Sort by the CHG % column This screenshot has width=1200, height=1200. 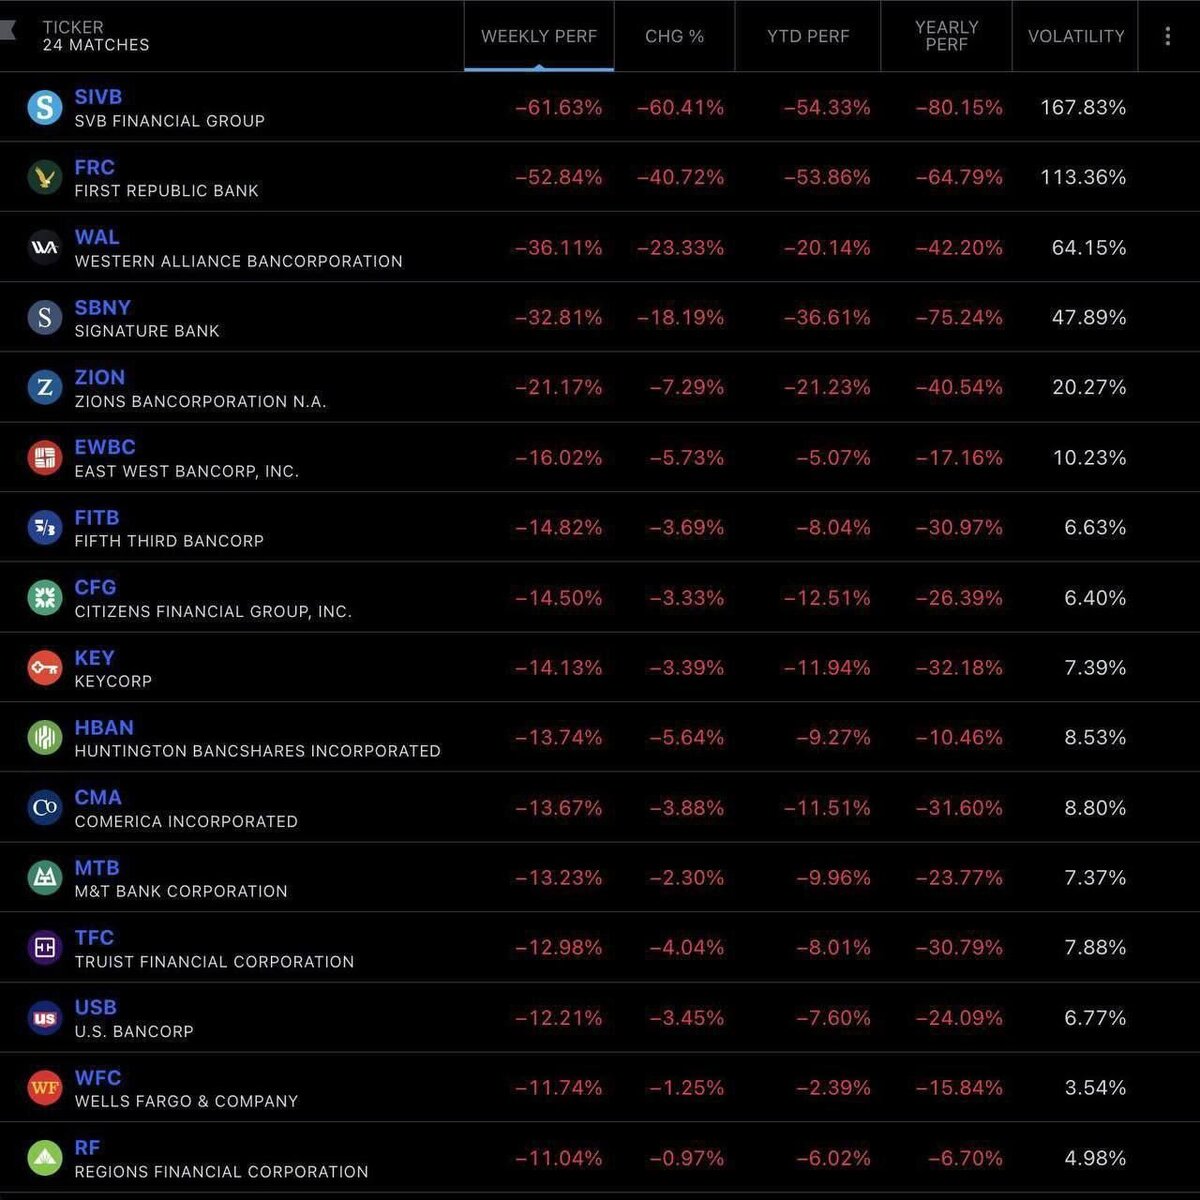pos(675,36)
